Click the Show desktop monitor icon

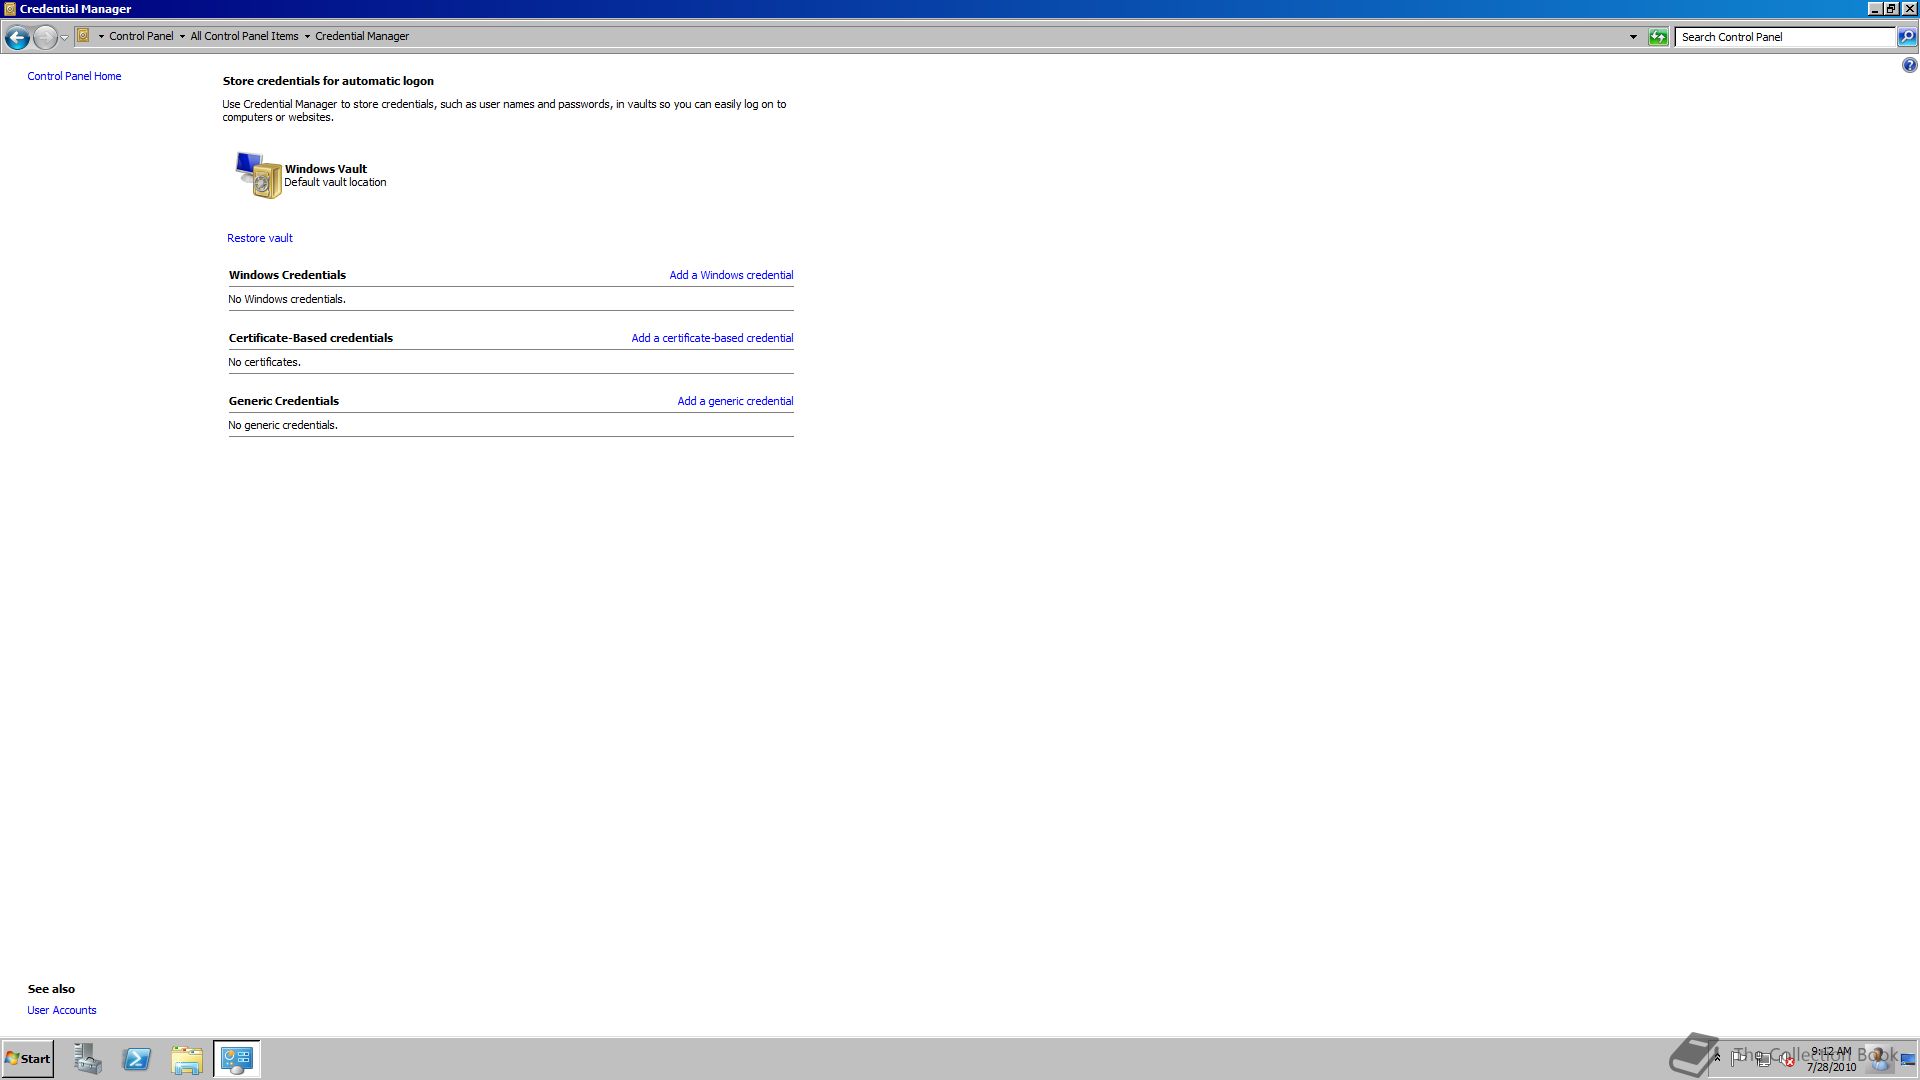(1907, 1059)
